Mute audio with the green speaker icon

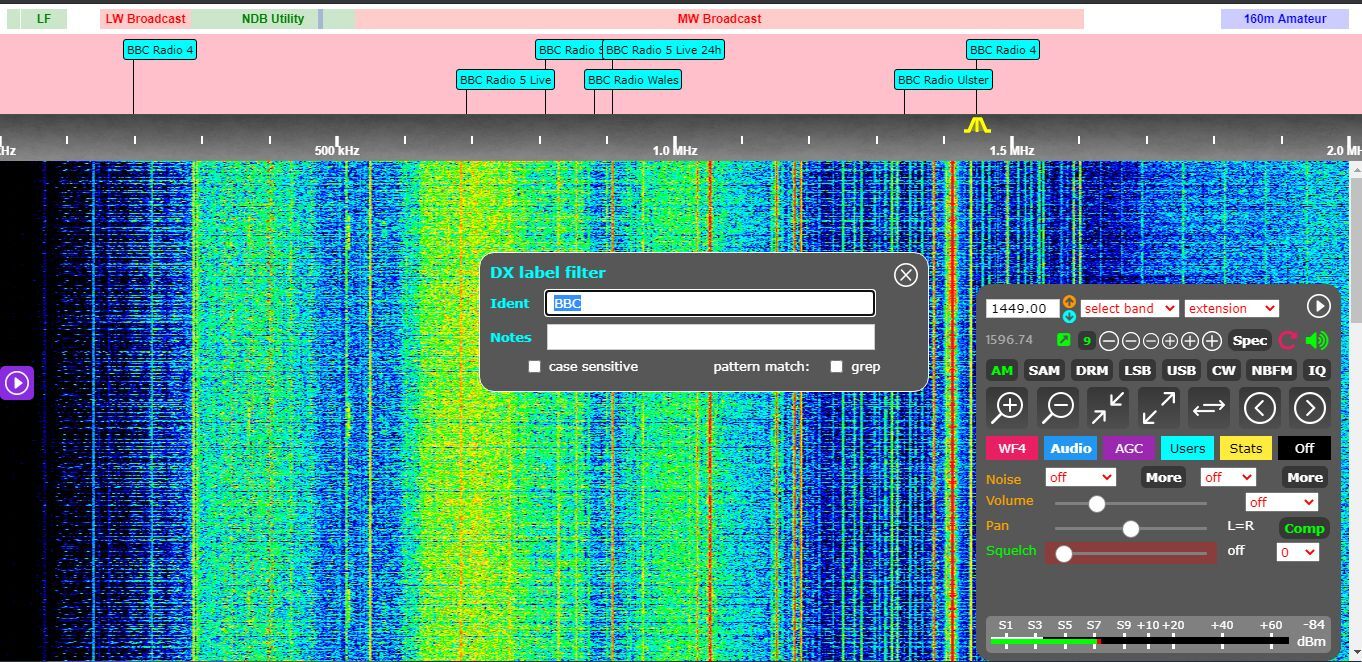coord(1317,341)
